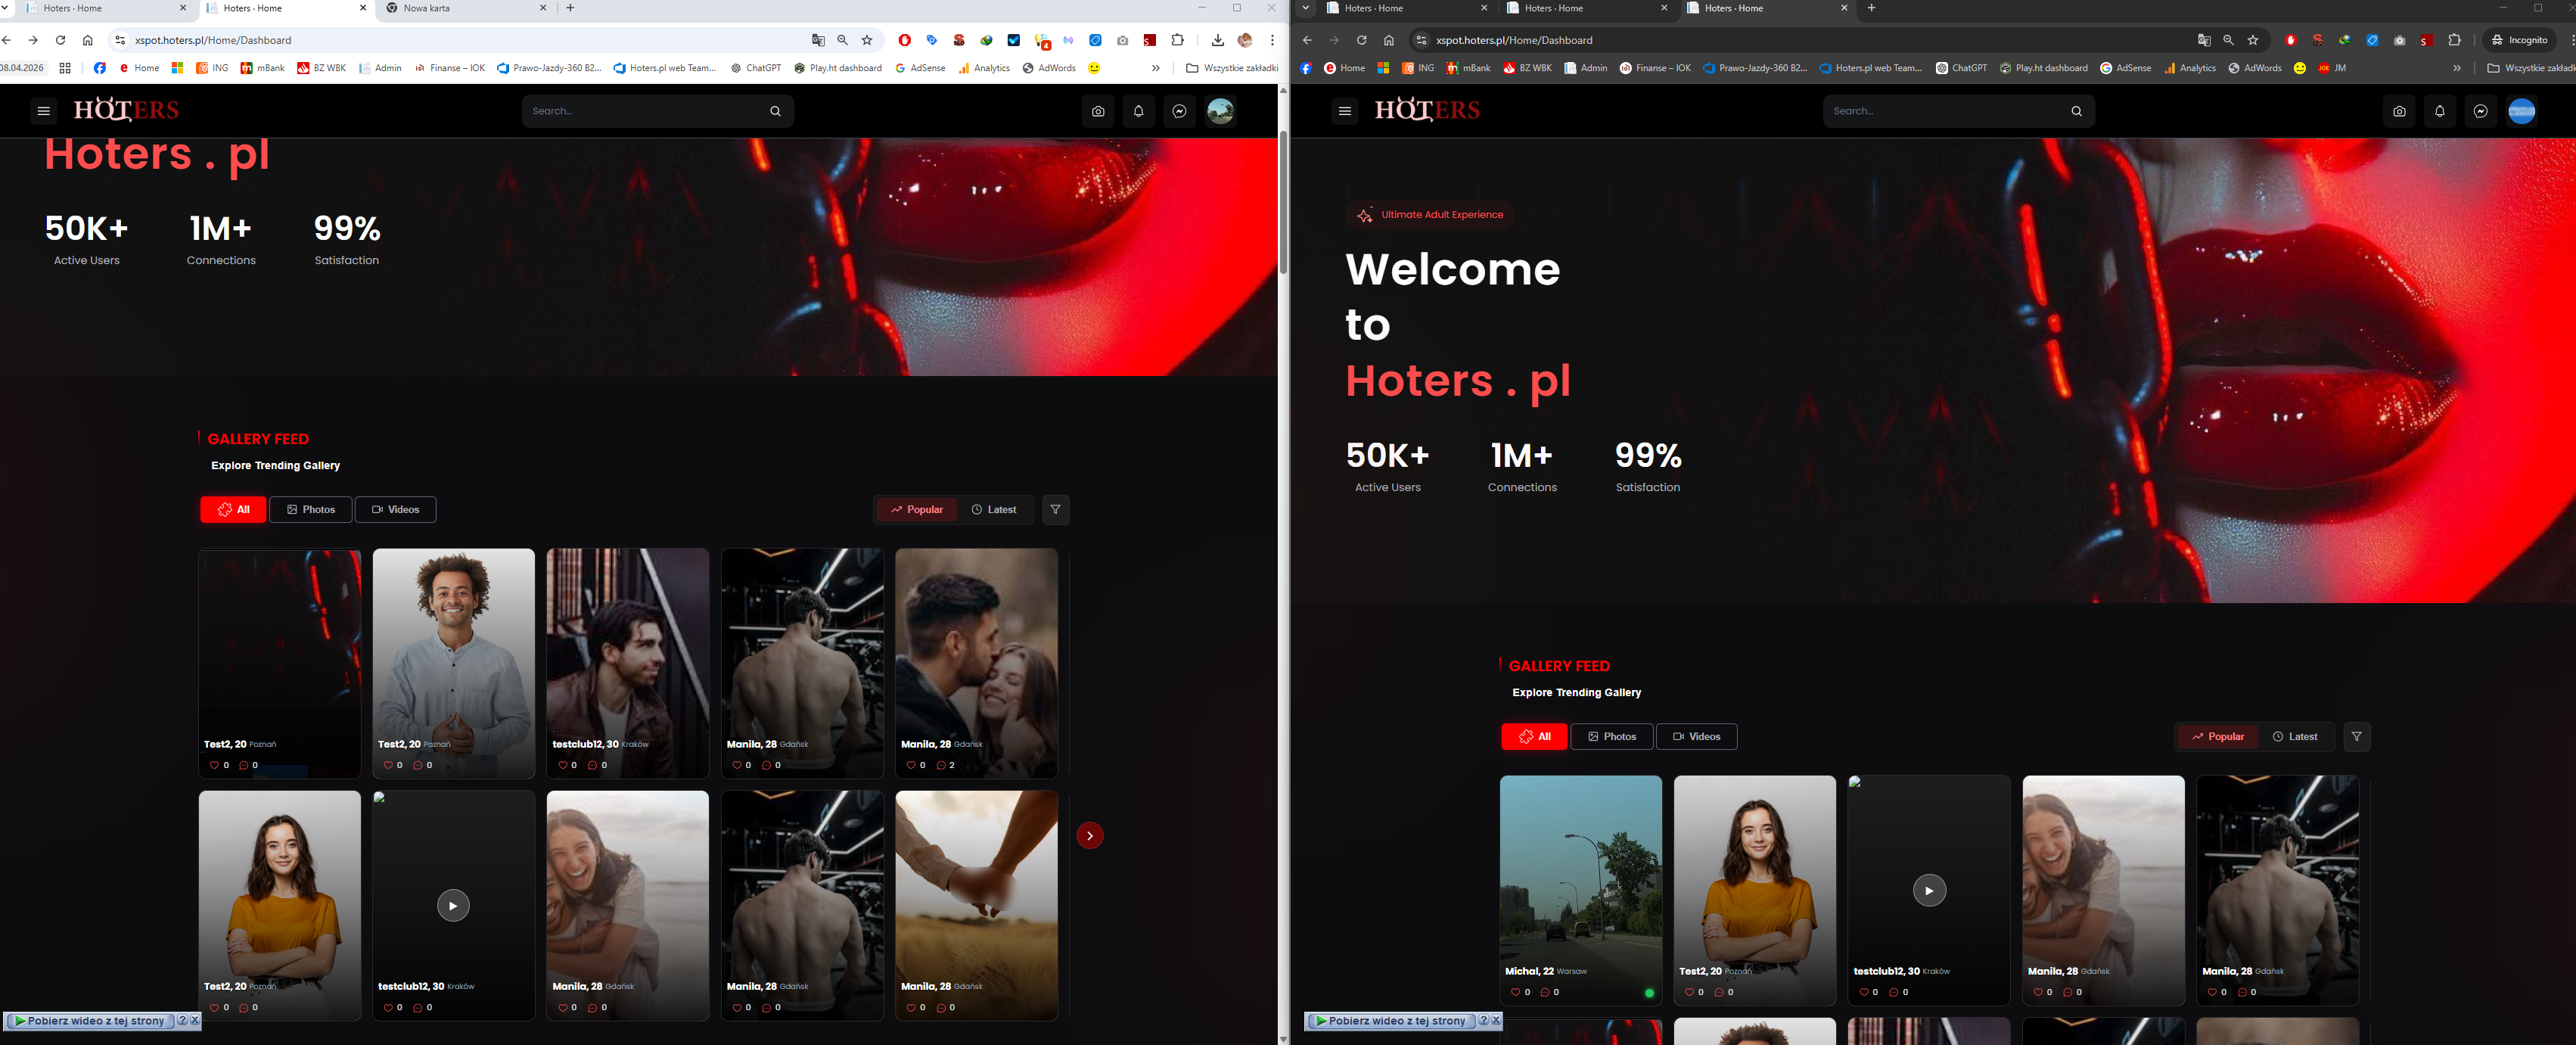Click Hoters search magnifier icon in light-theme window
The width and height of the screenshot is (2576, 1045).
(x=775, y=111)
